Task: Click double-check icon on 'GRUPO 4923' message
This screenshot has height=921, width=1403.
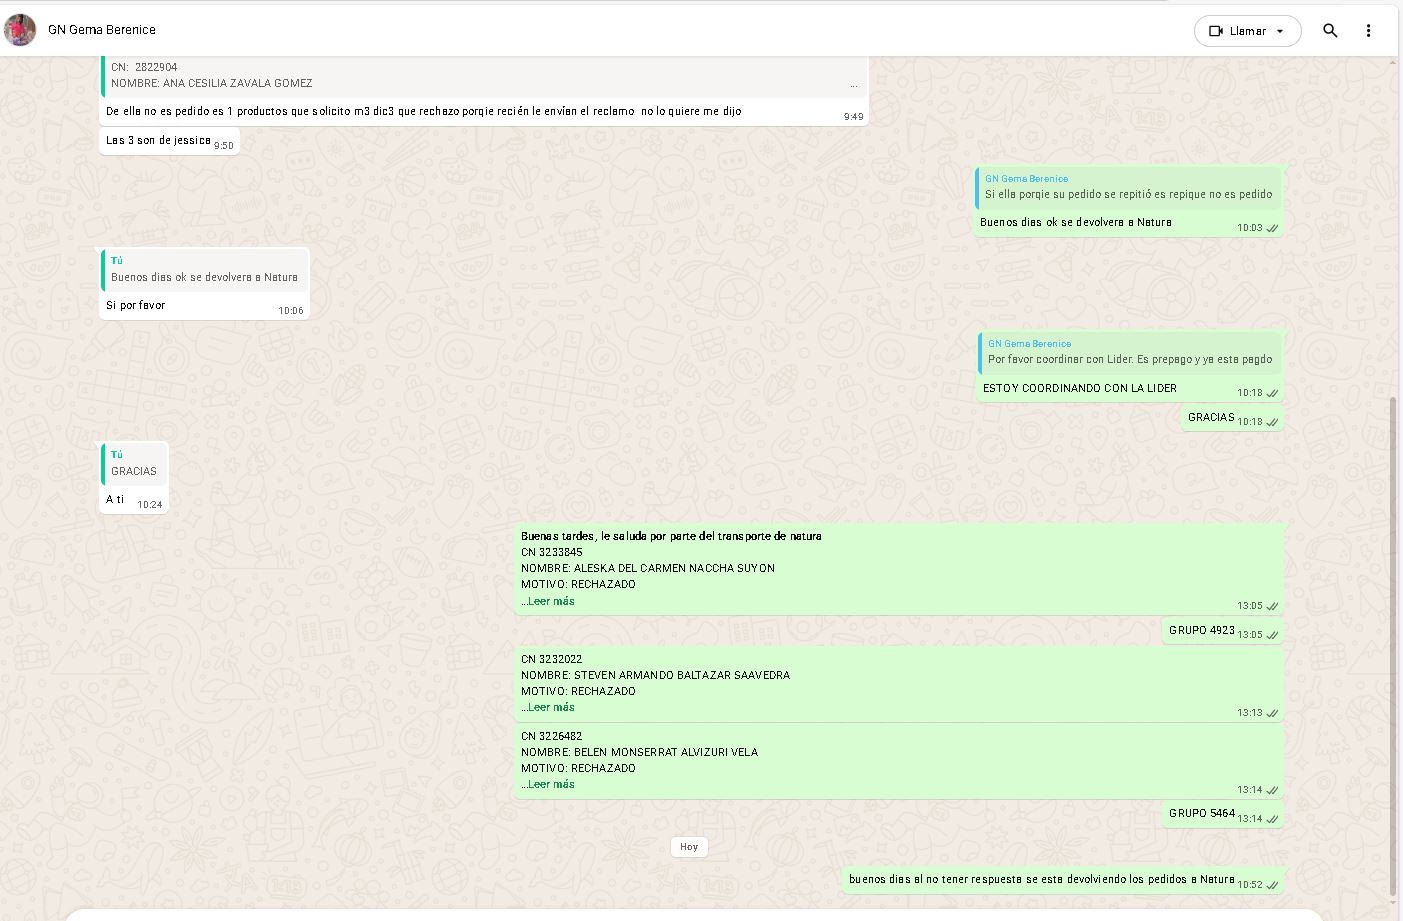Action: pos(1272,635)
